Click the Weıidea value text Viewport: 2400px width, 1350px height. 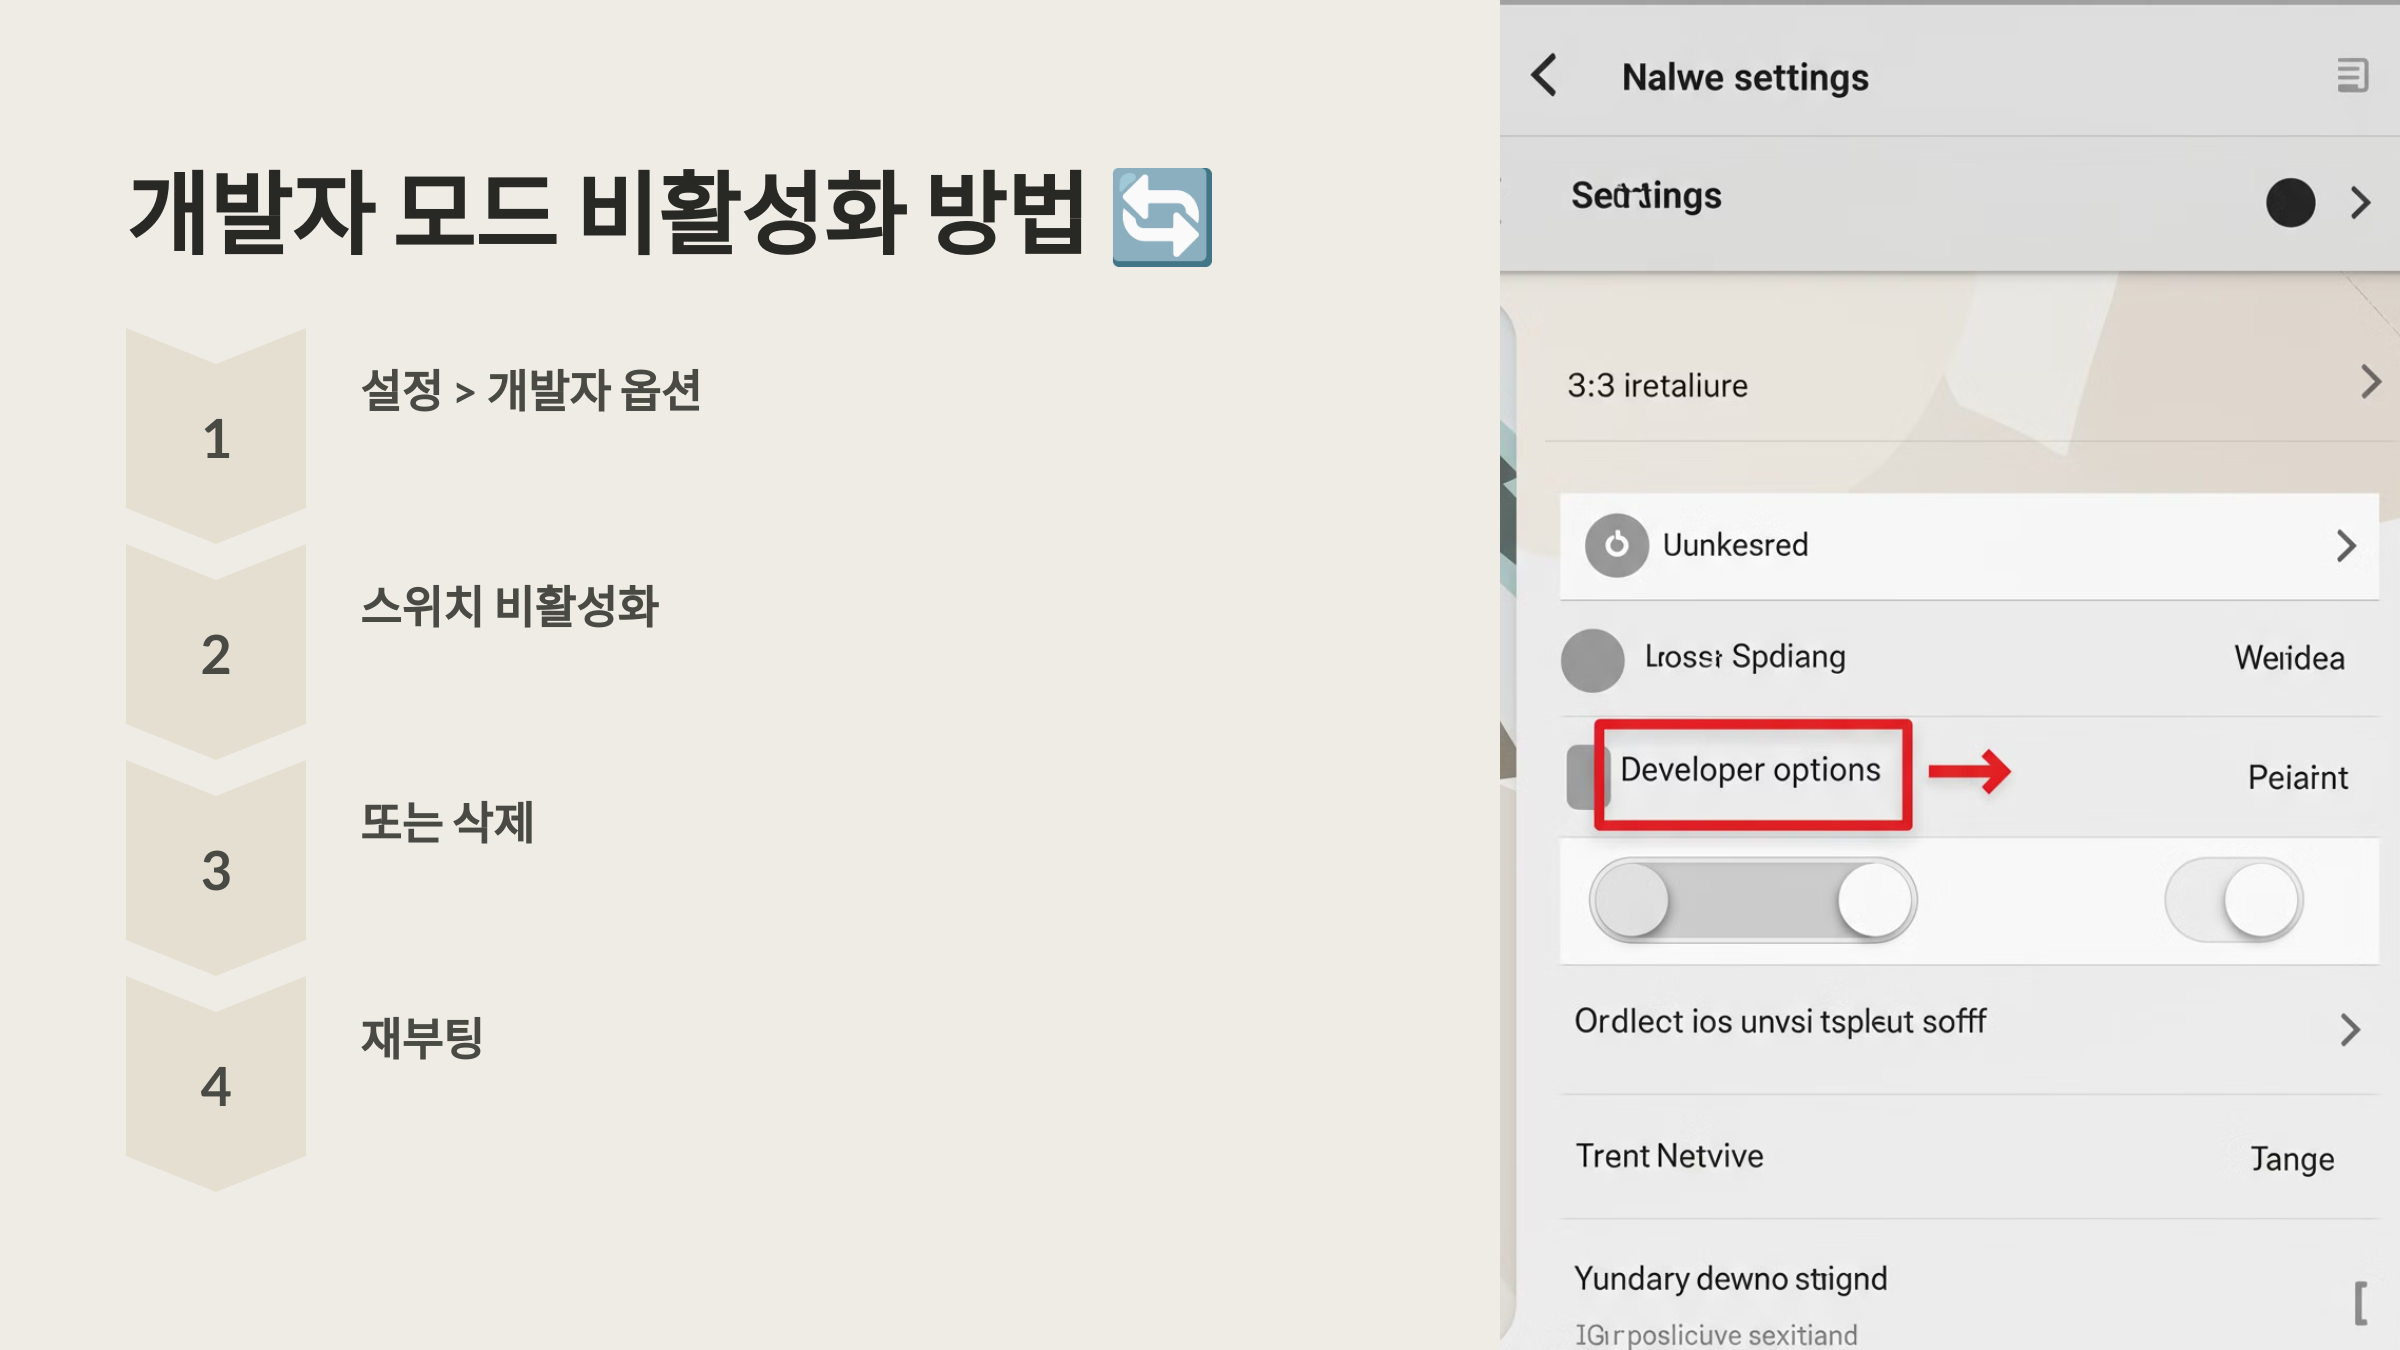[2289, 658]
